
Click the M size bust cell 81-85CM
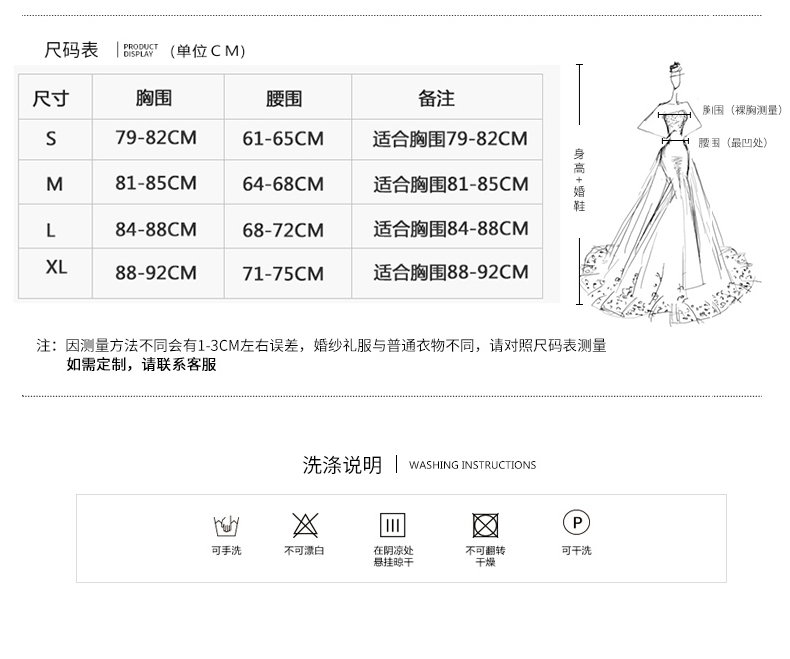pos(156,183)
